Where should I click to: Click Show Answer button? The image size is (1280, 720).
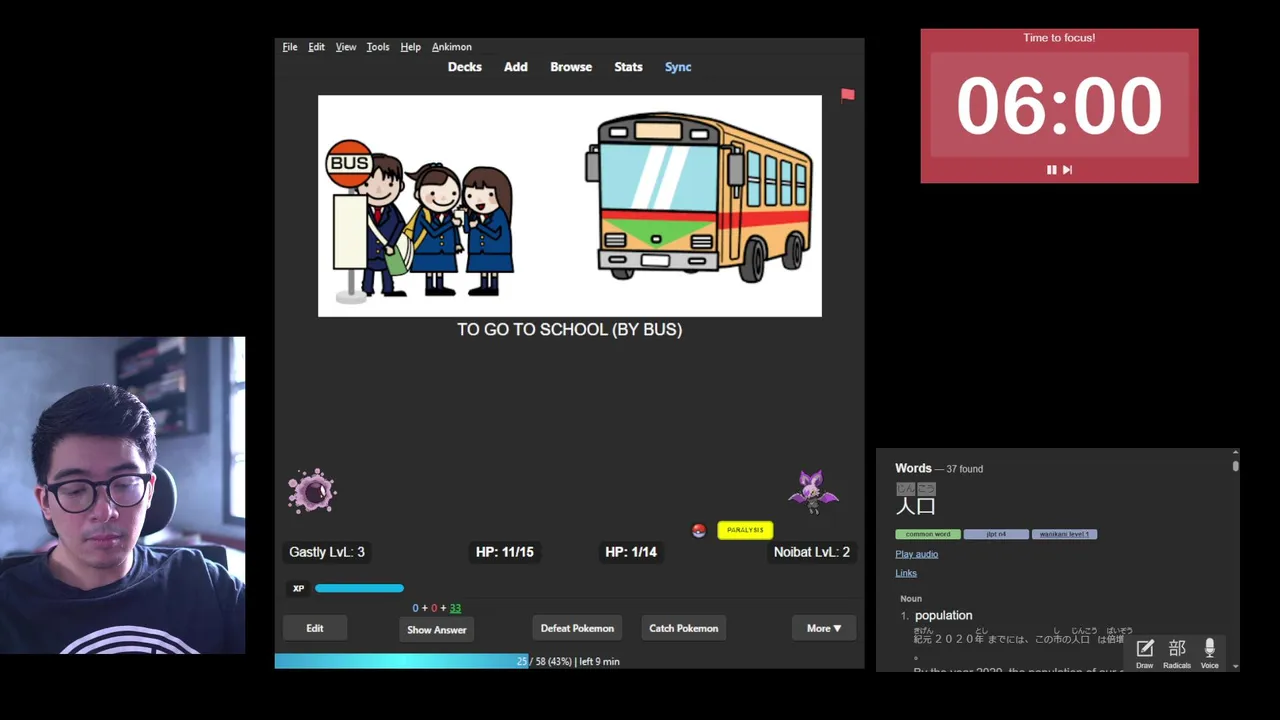437,629
